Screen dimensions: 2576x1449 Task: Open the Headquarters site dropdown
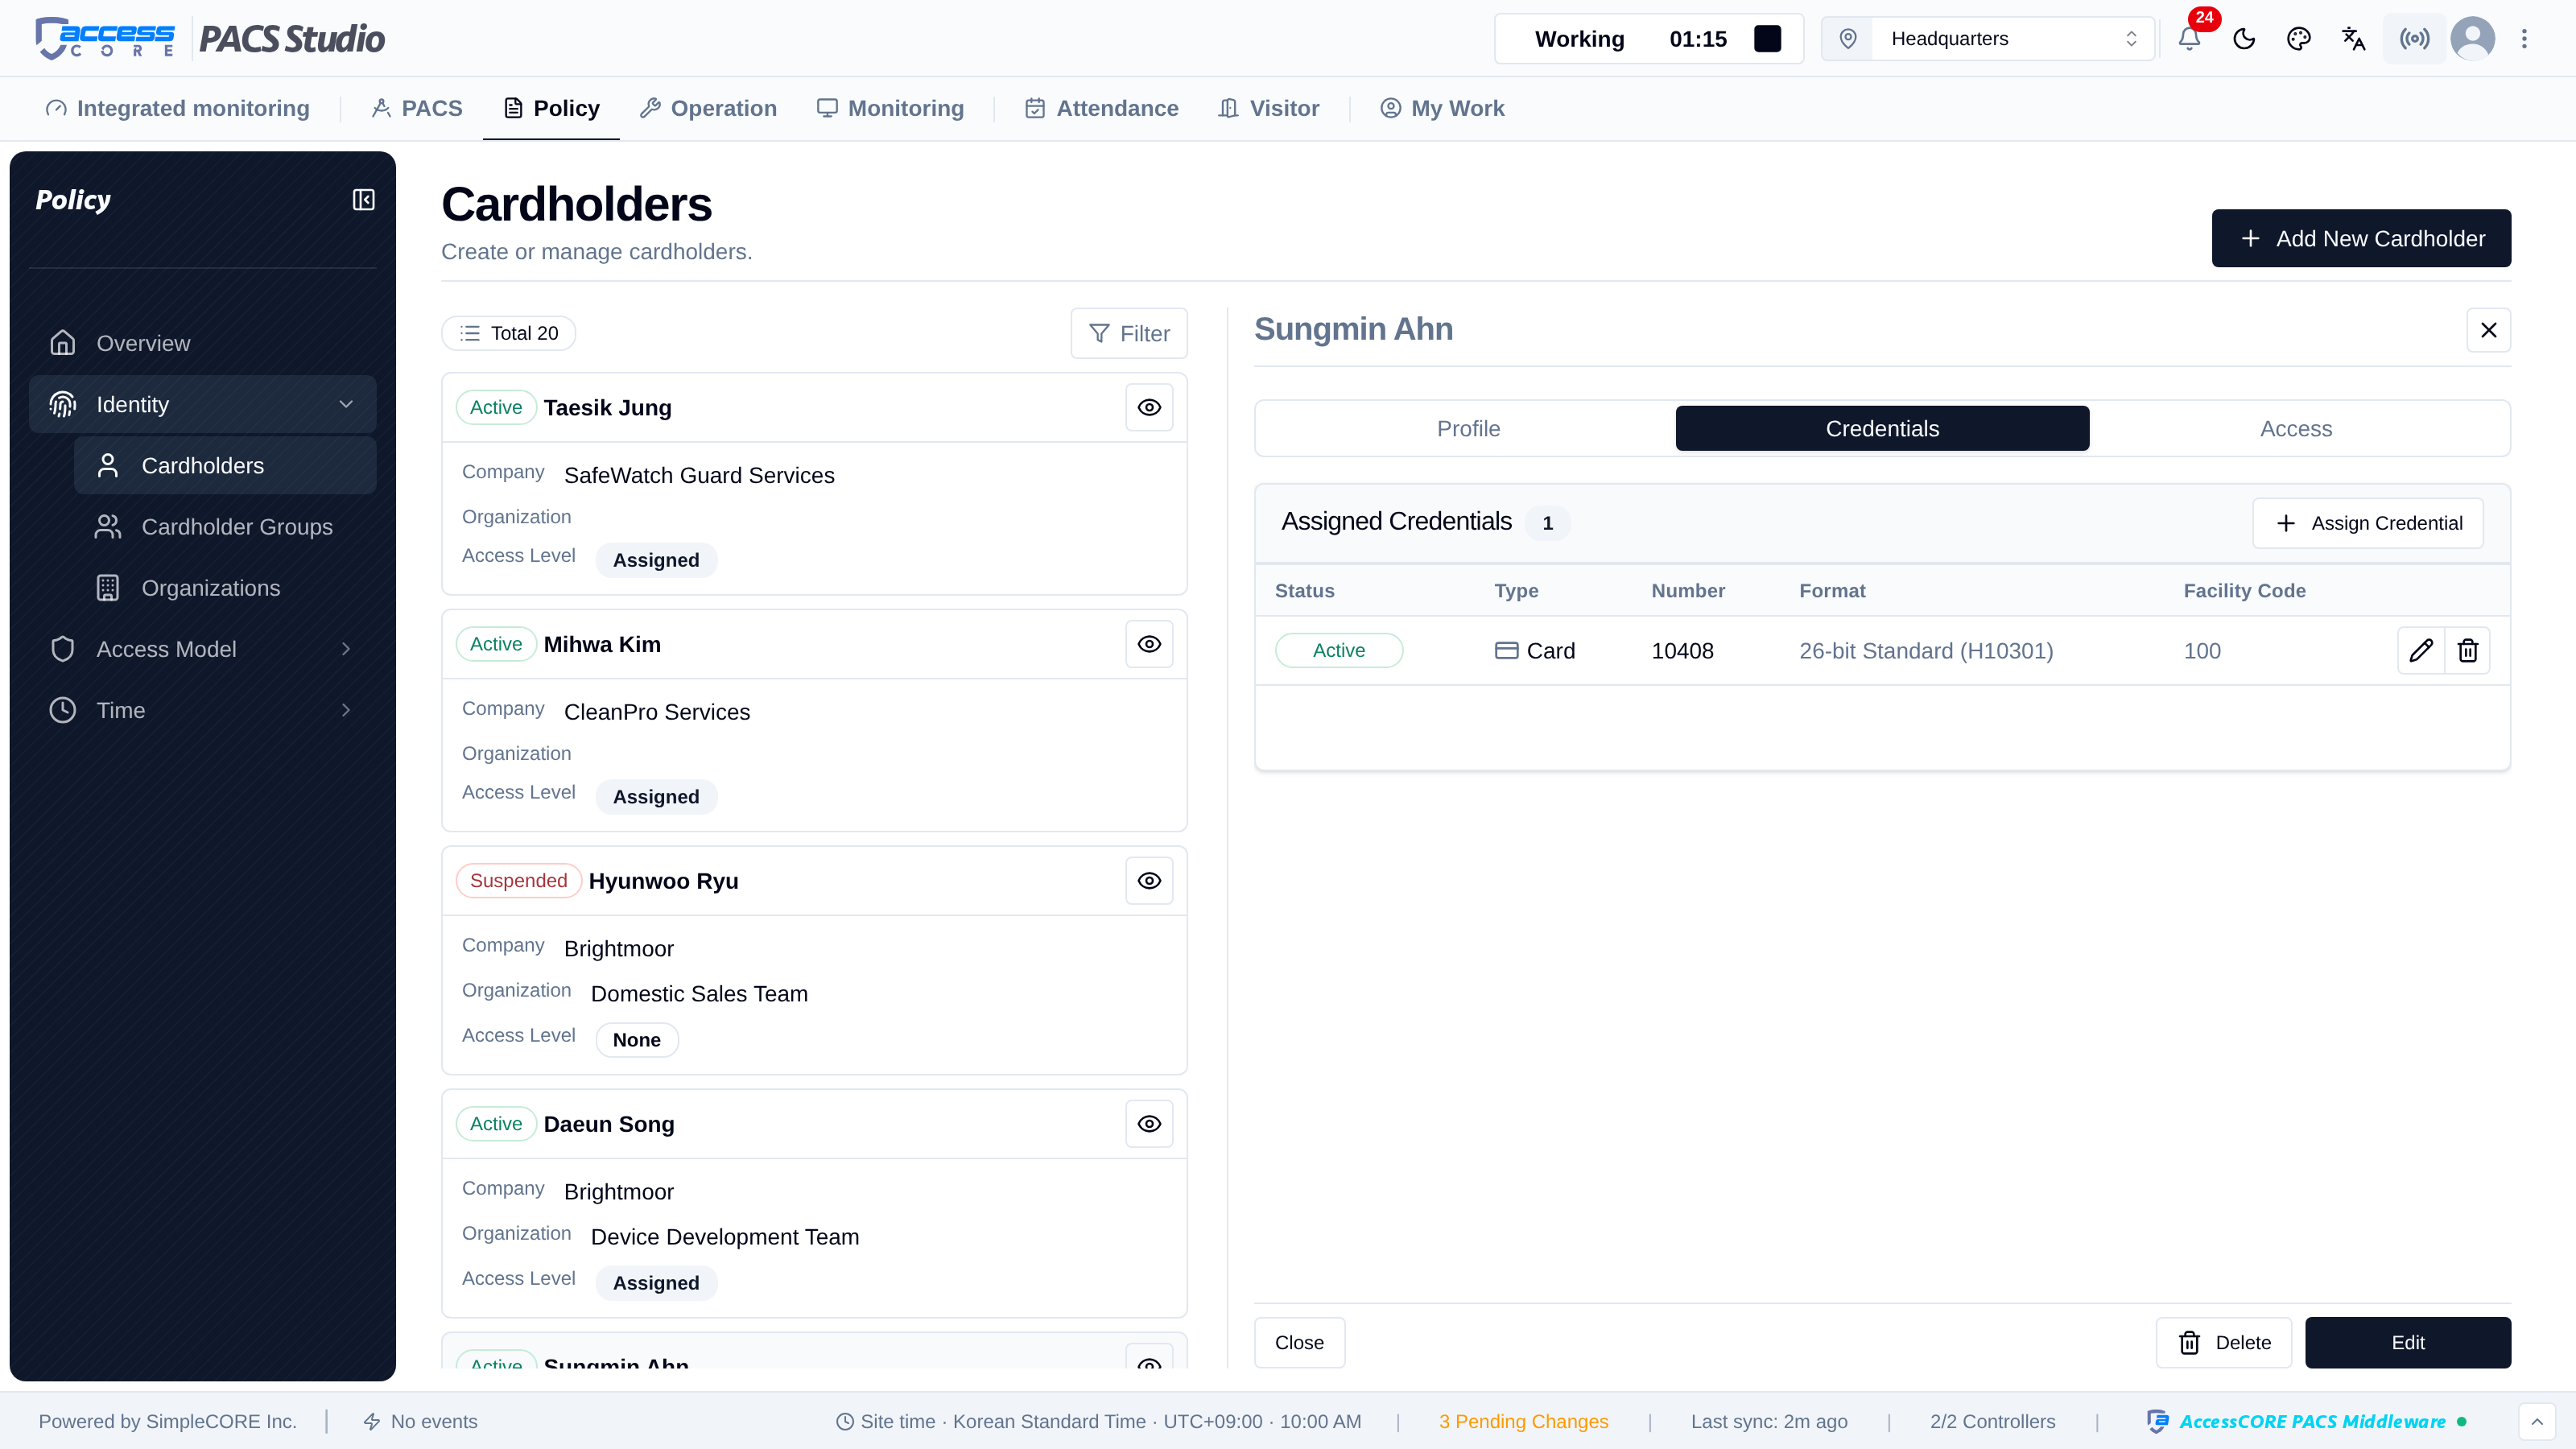tap(1987, 39)
